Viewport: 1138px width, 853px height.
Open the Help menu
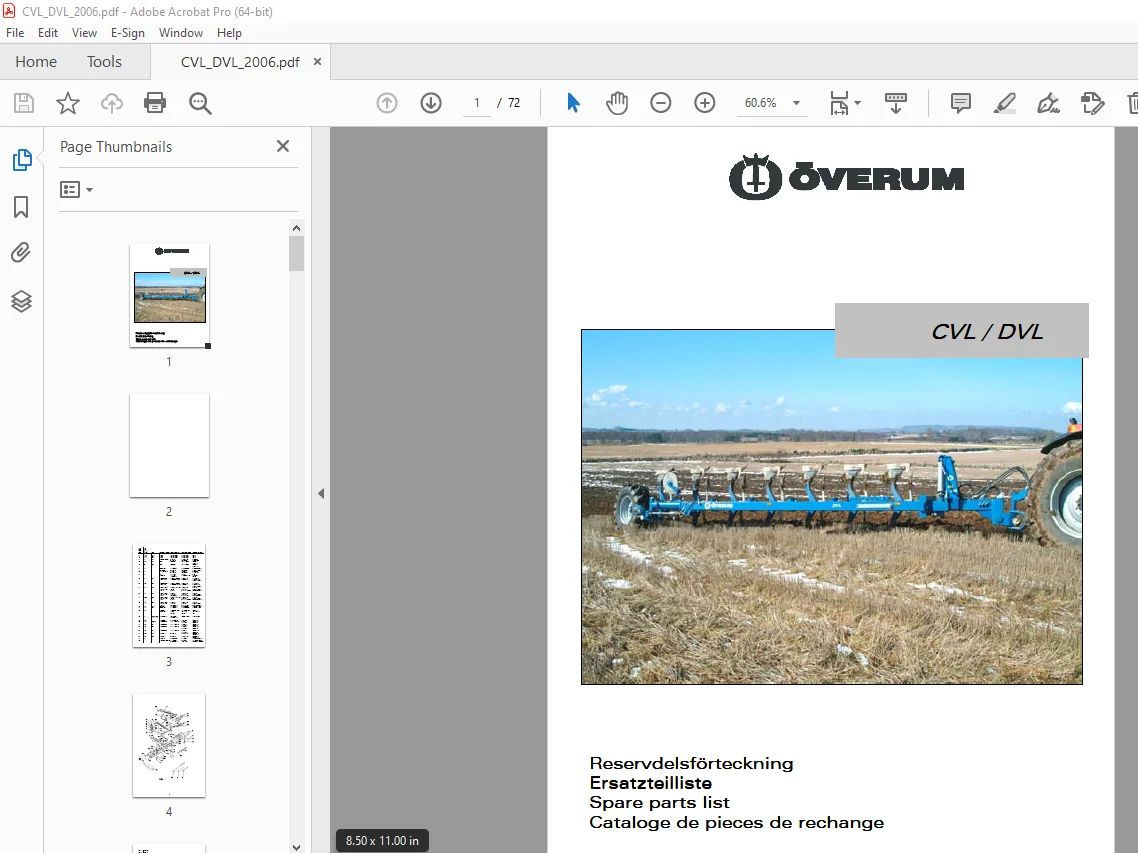tap(229, 33)
